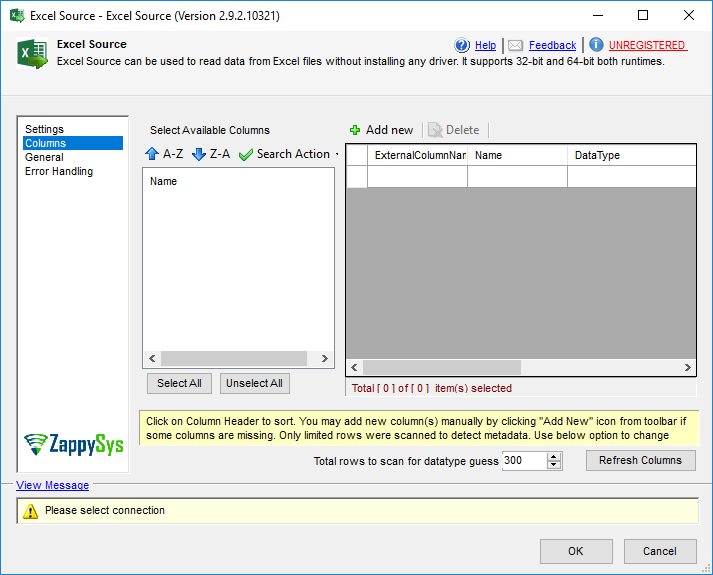Click the grid horizontal scrollbar thumb
This screenshot has height=575, width=713.
pos(442,367)
